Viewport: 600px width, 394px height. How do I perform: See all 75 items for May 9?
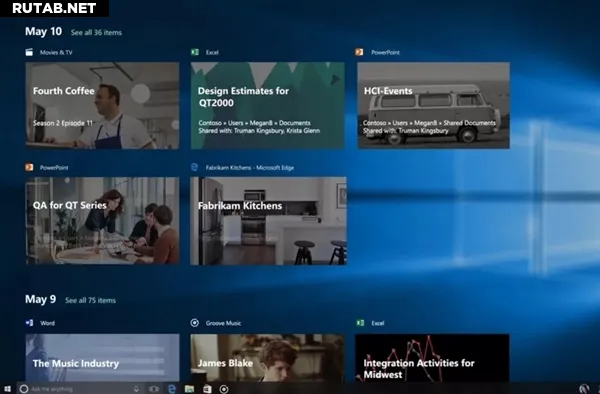[x=90, y=300]
